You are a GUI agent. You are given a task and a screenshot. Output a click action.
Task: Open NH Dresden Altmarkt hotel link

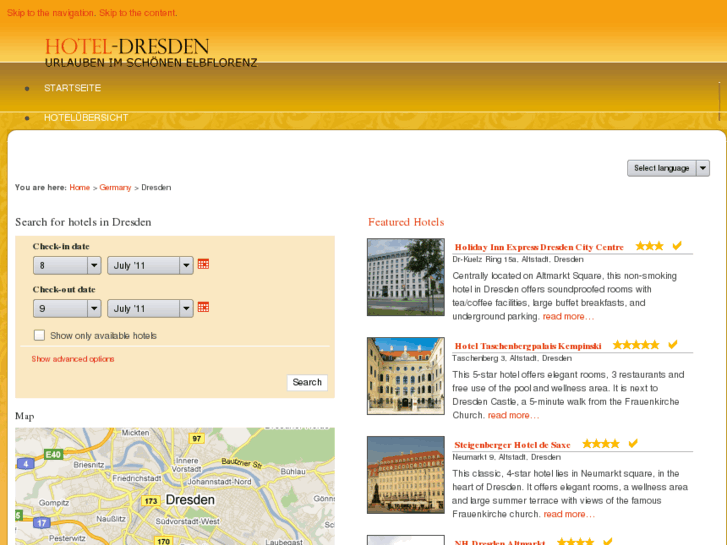click(500, 542)
